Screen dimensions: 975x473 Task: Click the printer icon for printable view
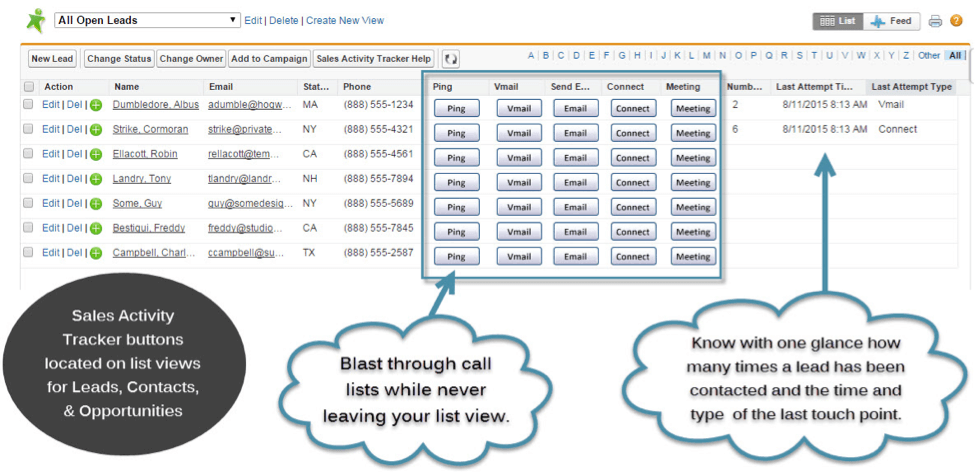(x=935, y=21)
